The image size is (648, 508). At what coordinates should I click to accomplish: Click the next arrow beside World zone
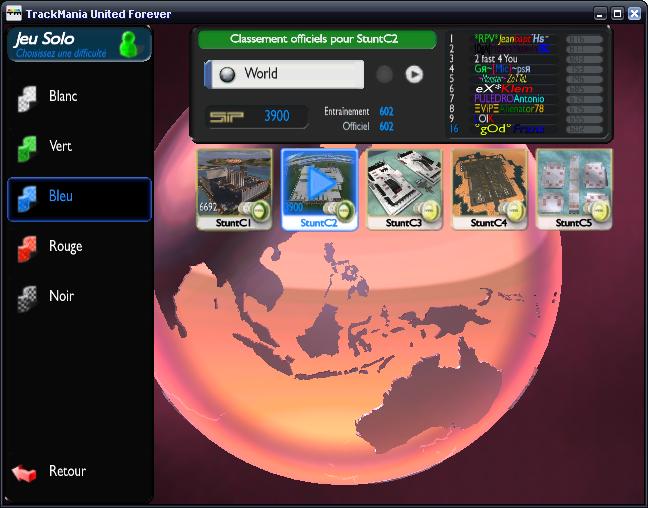click(x=414, y=74)
